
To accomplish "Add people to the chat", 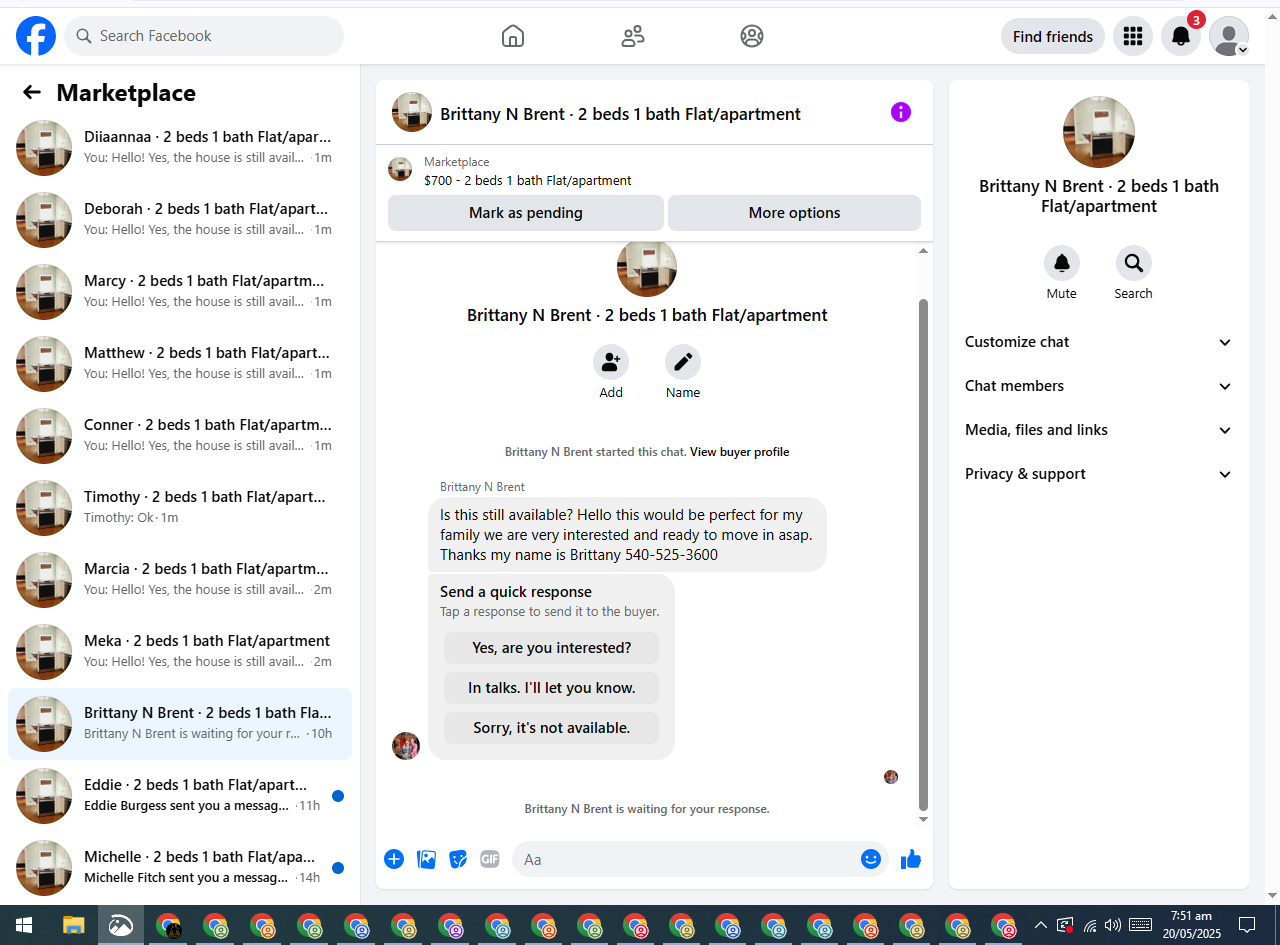I will coord(611,362).
